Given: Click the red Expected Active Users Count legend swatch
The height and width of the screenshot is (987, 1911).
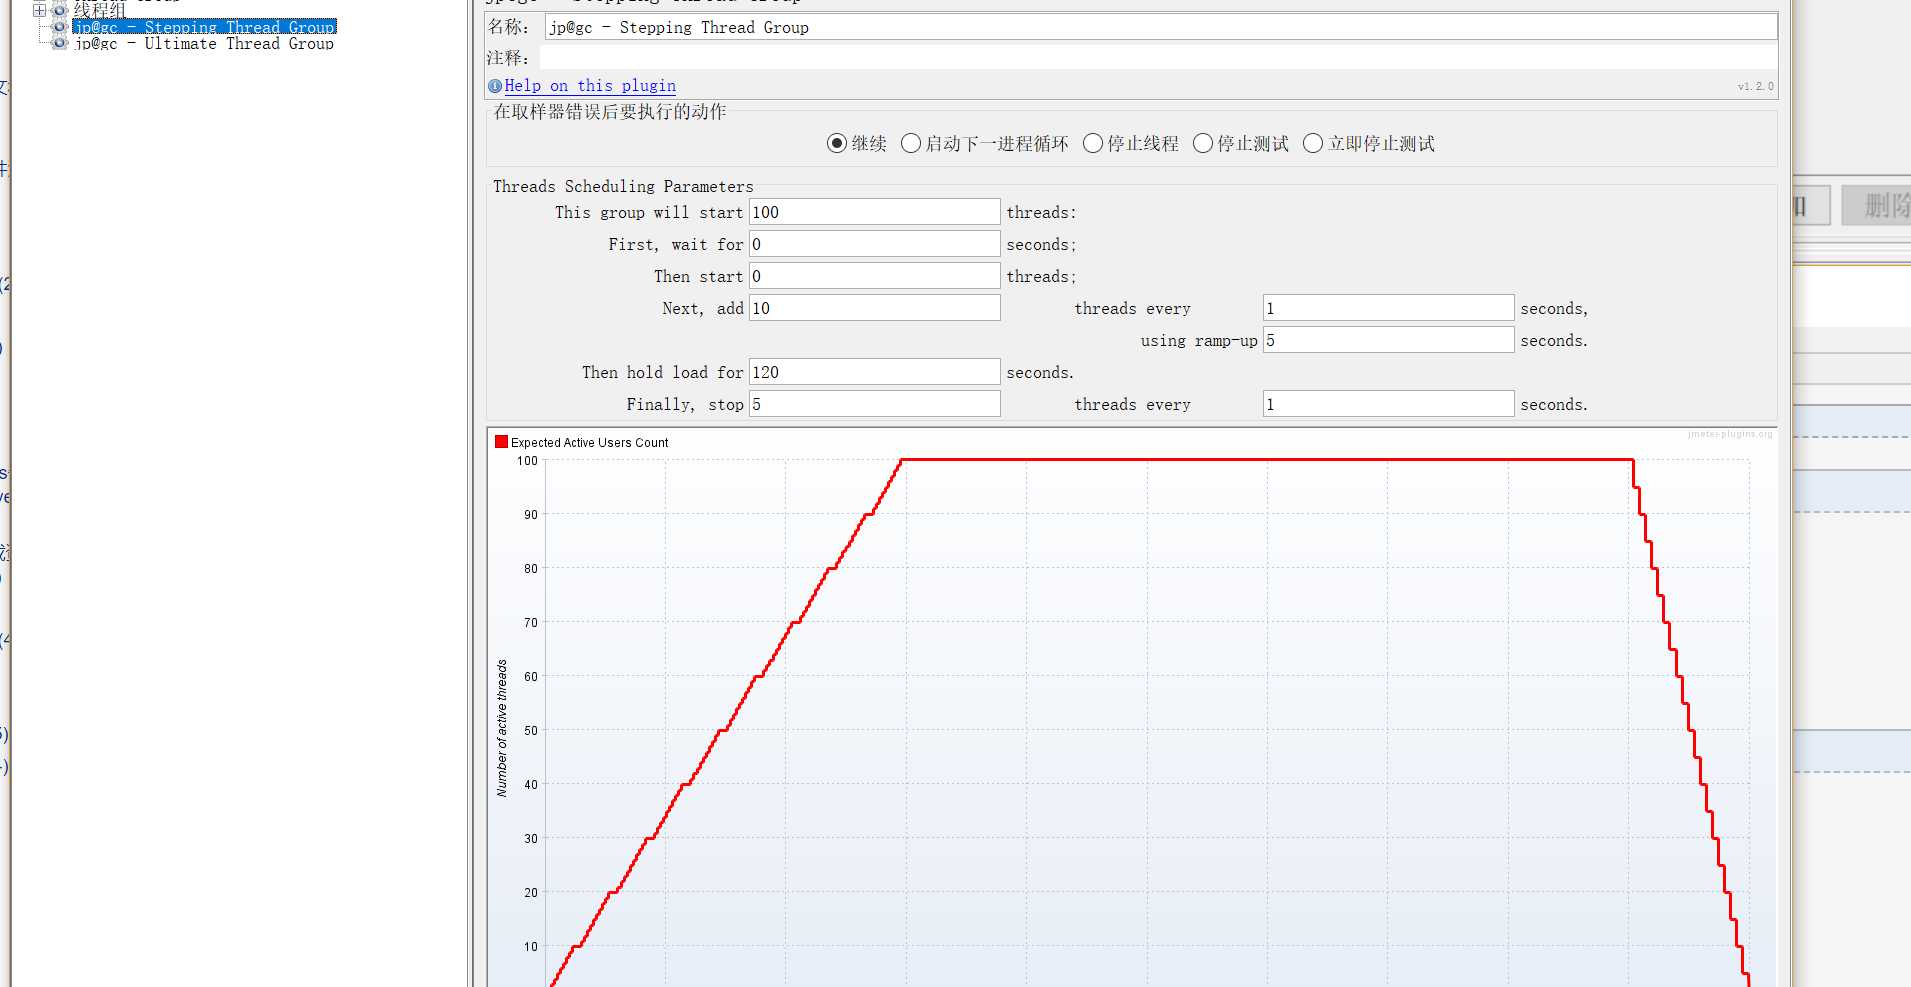Looking at the screenshot, I should [502, 442].
